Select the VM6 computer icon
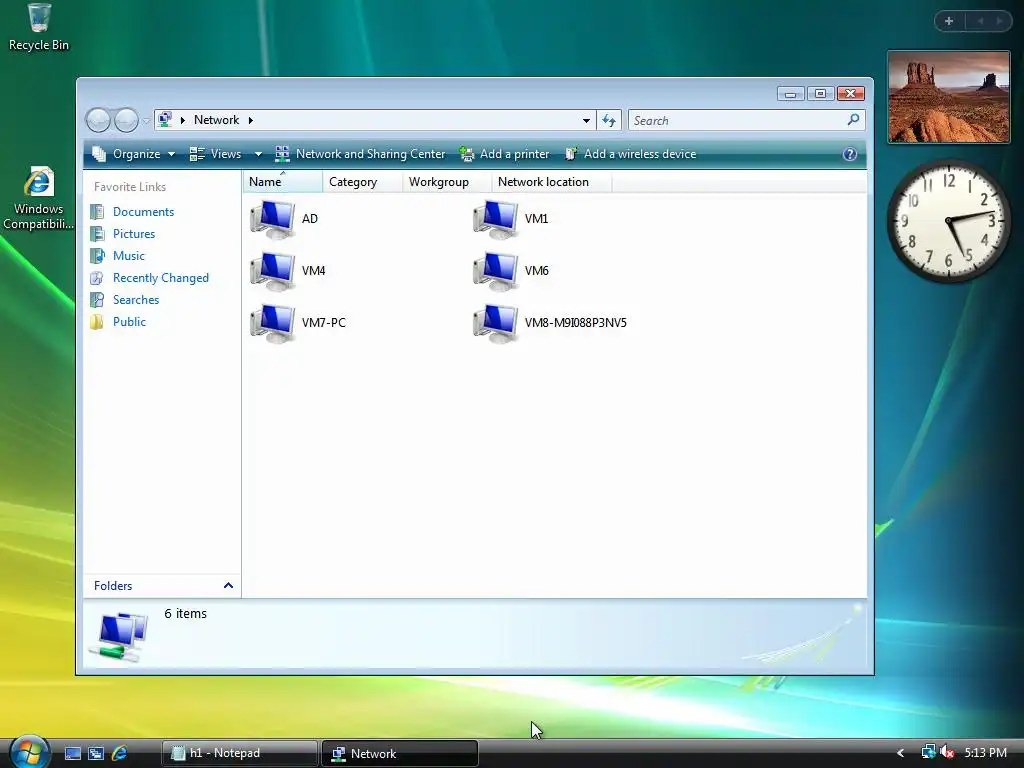Image resolution: width=1024 pixels, height=768 pixels. (x=496, y=271)
